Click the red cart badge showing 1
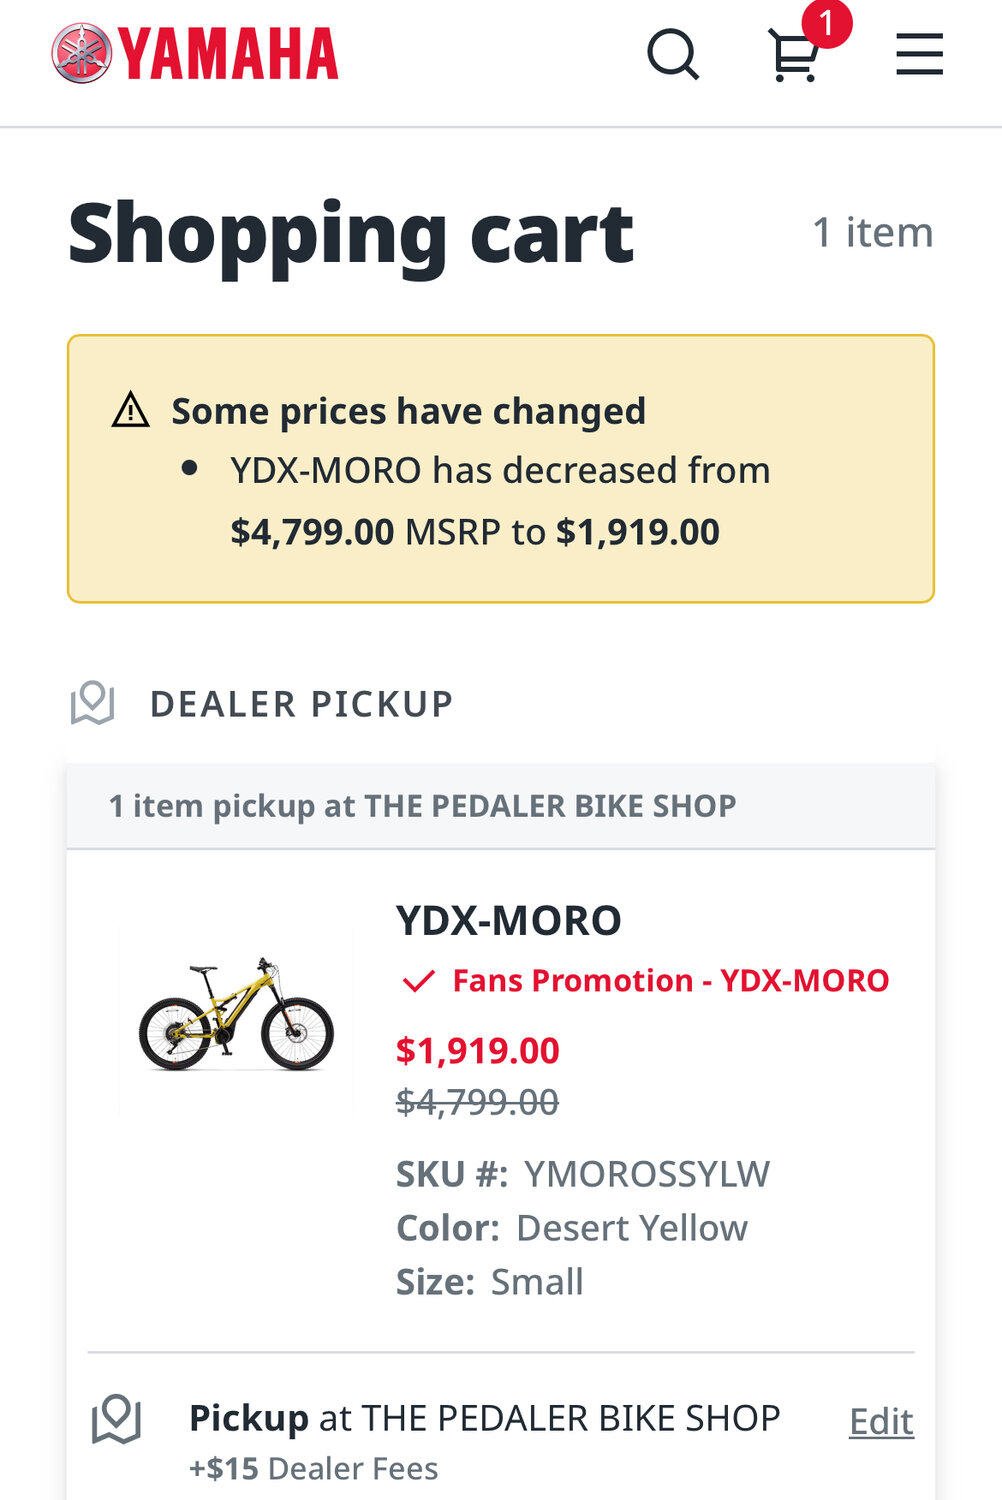Viewport: 1002px width, 1500px height. (826, 22)
